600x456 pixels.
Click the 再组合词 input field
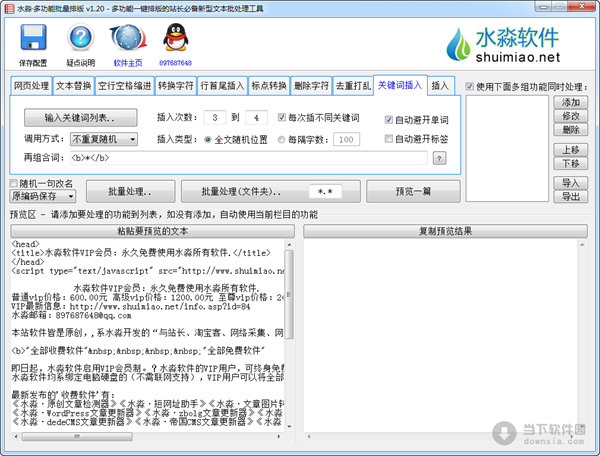(x=248, y=158)
